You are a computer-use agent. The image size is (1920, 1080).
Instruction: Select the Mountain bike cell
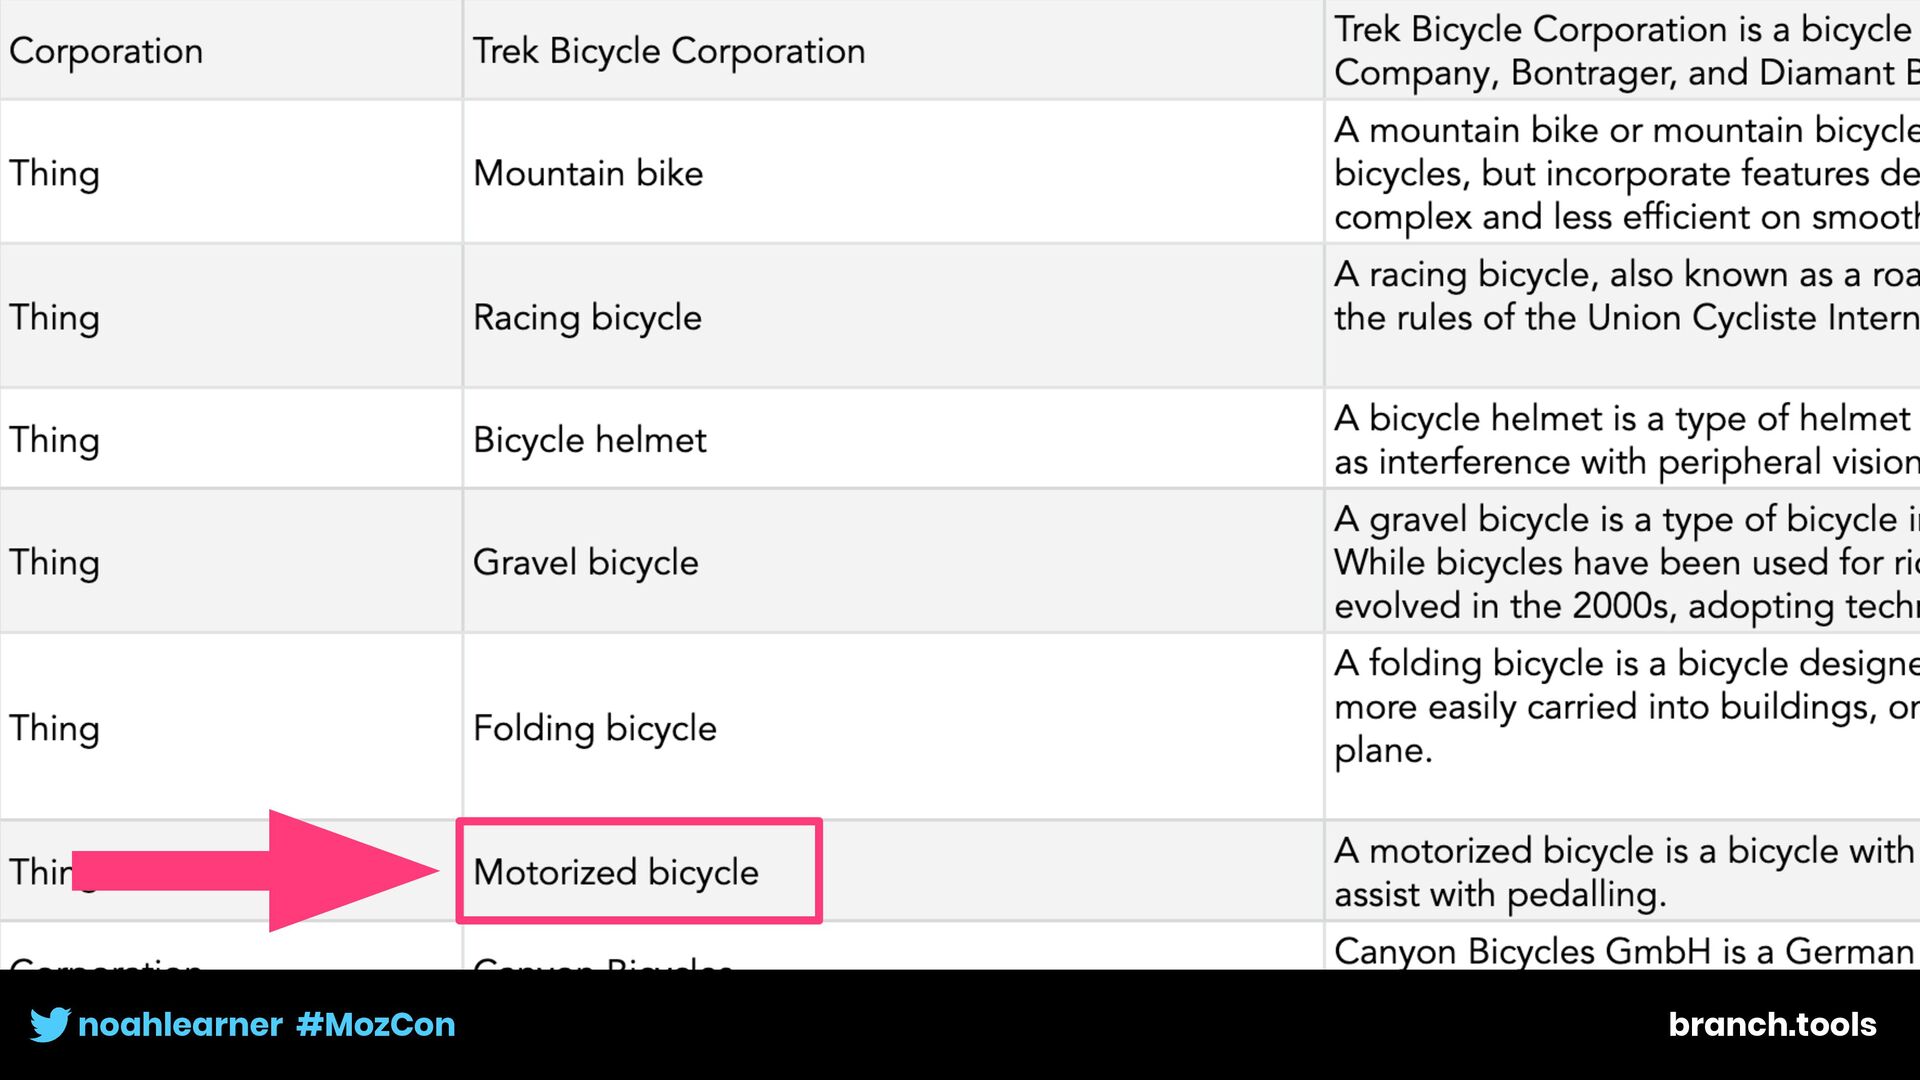[893, 172]
